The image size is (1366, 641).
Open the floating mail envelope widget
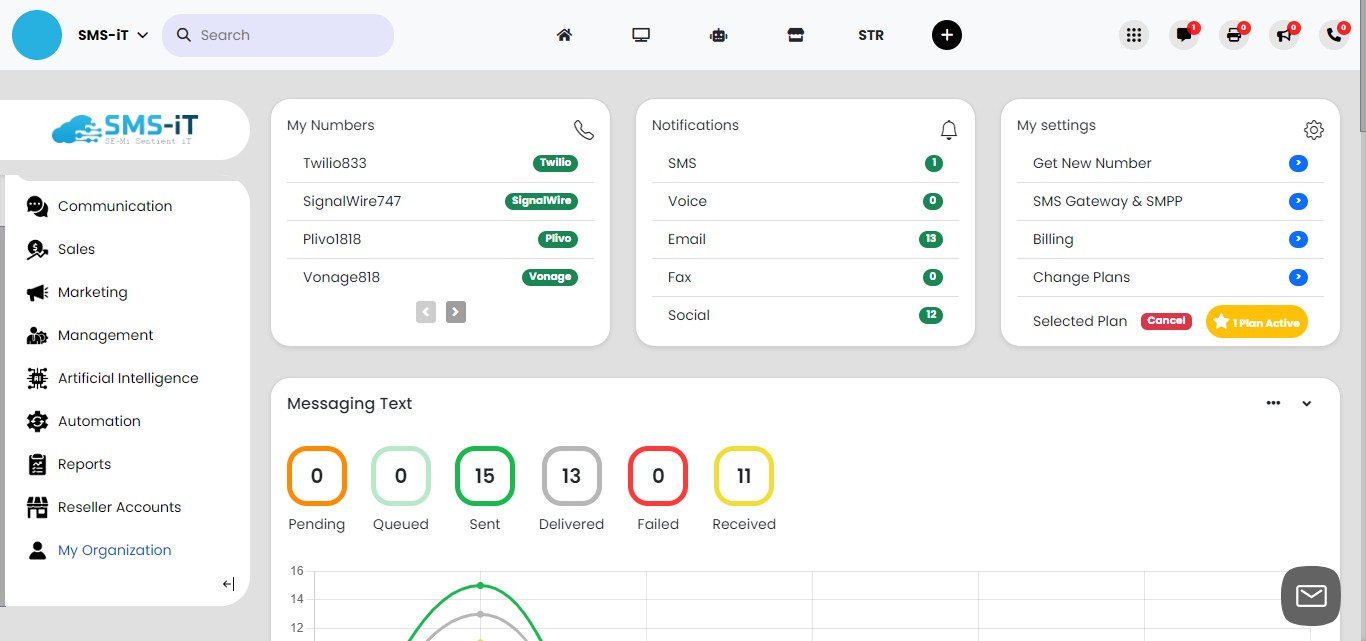coord(1310,596)
